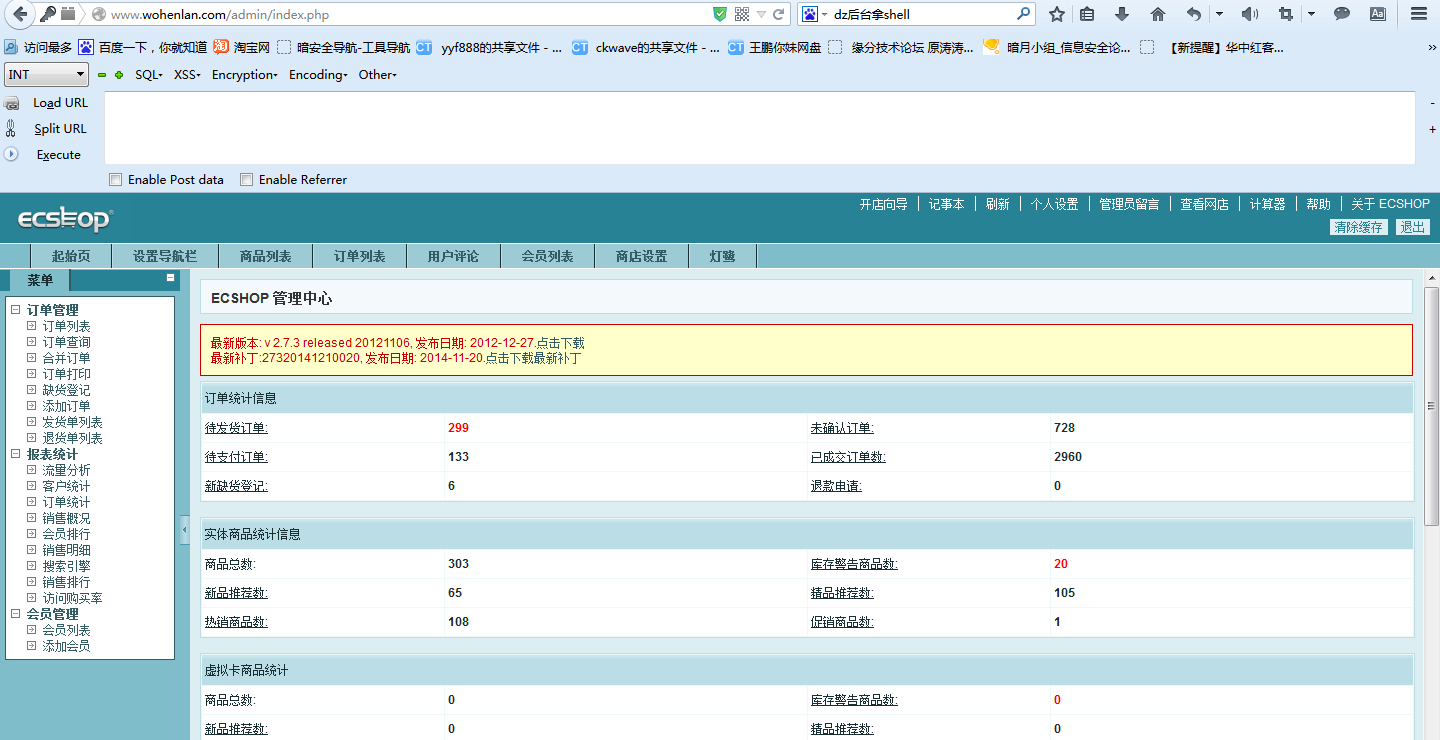Show more bookmarks with the overflow chevron
The width and height of the screenshot is (1440, 740).
1431,47
